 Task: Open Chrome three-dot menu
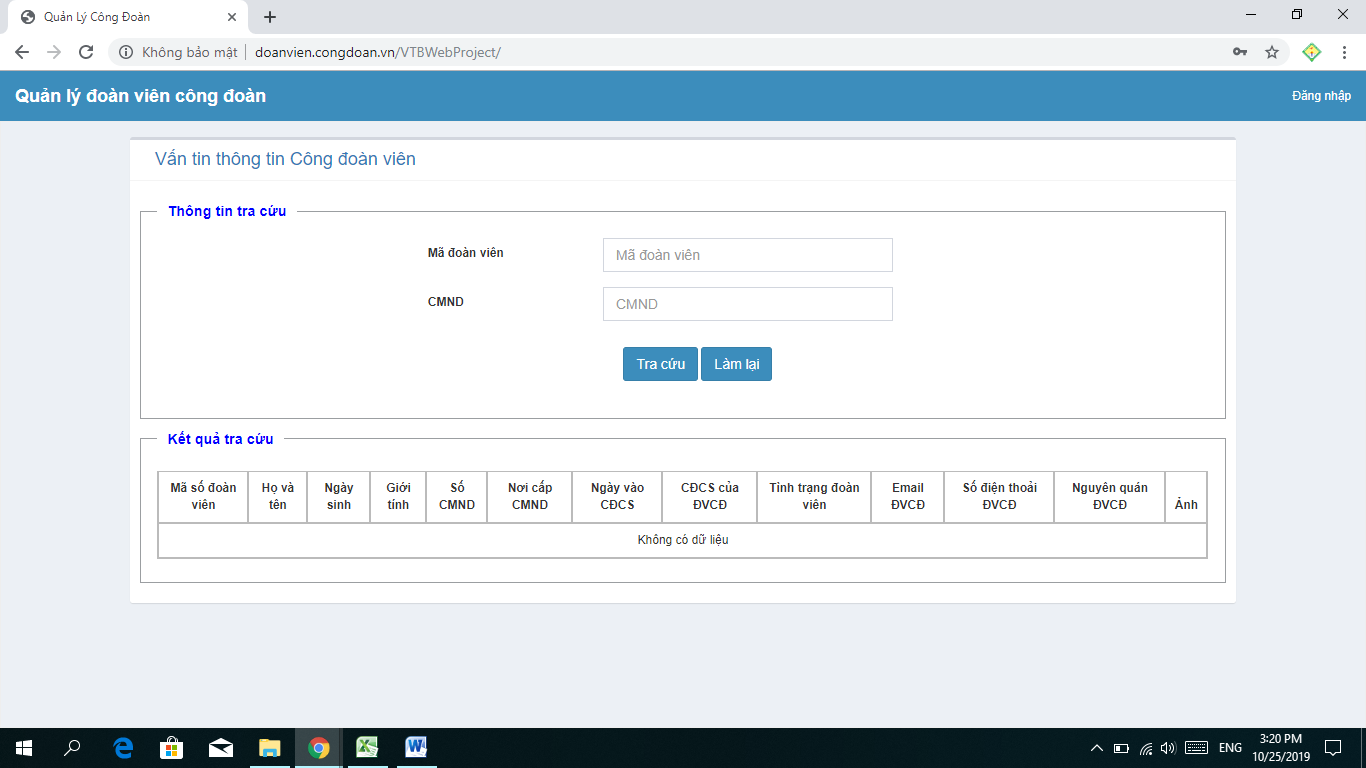[x=1344, y=52]
